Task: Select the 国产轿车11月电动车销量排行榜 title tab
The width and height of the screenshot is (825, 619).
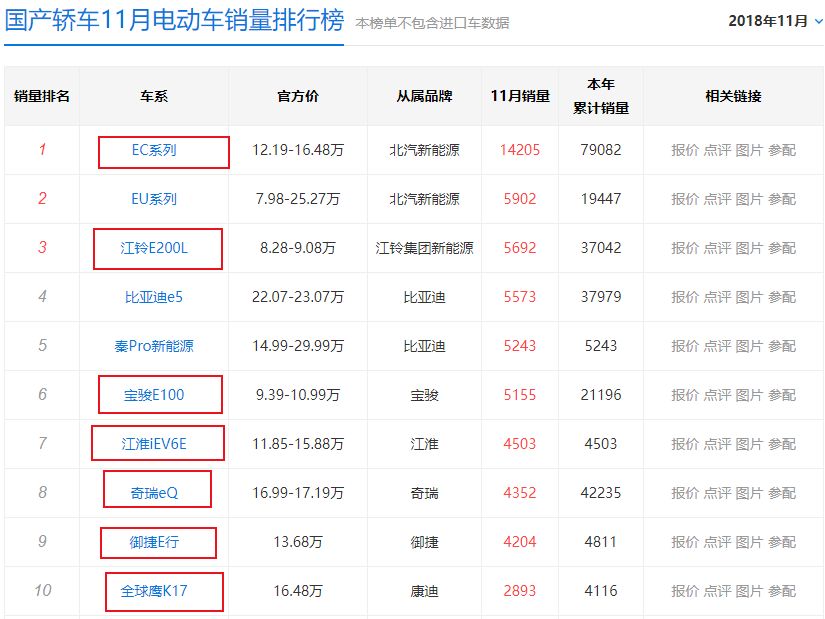Action: click(174, 21)
